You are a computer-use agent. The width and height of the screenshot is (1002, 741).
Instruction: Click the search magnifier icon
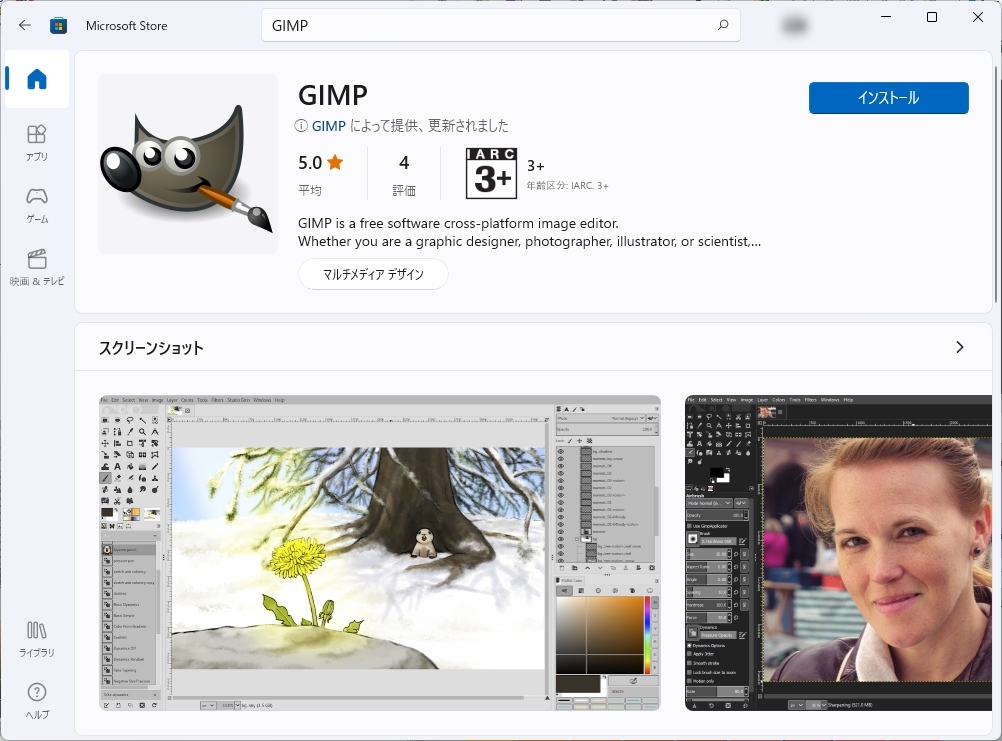pos(722,25)
